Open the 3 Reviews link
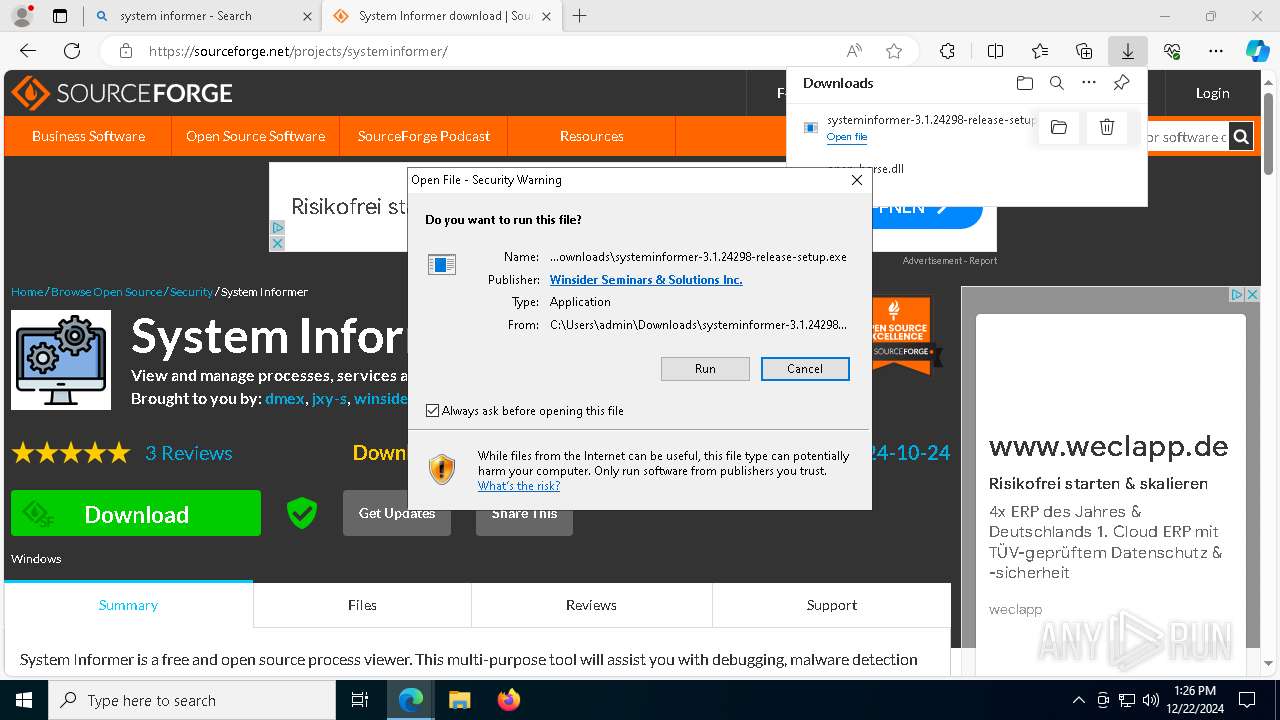 188,453
